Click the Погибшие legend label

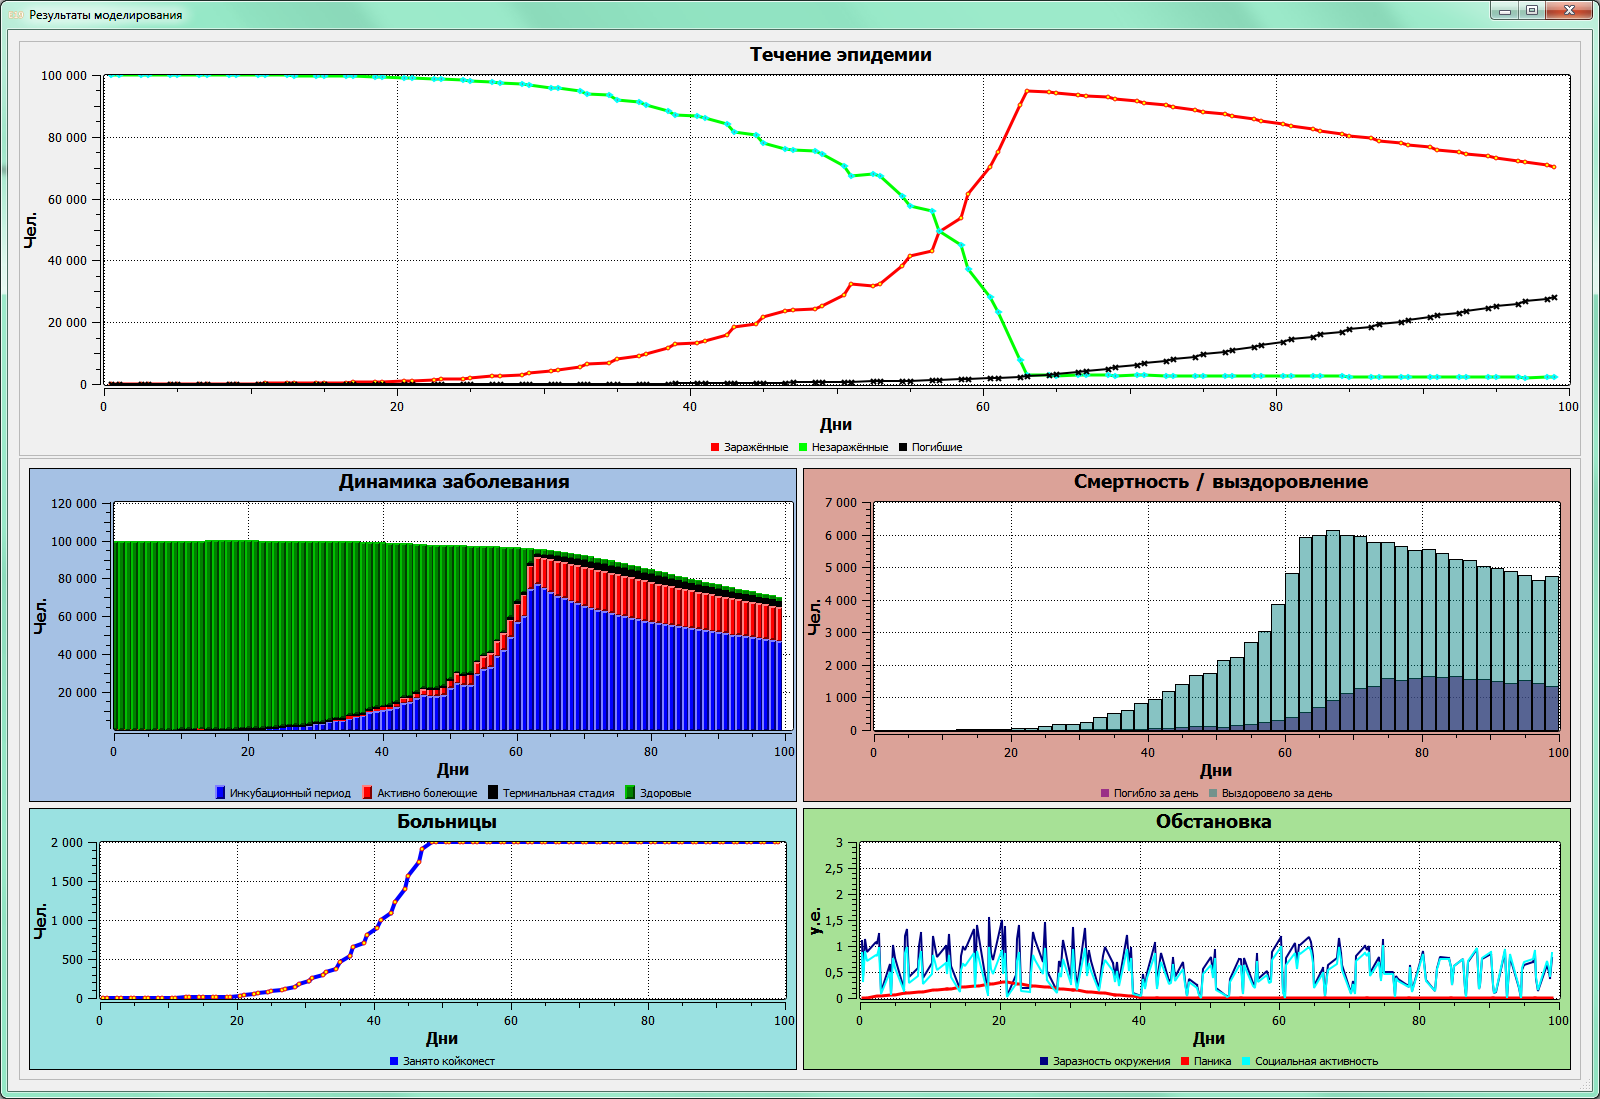[937, 447]
